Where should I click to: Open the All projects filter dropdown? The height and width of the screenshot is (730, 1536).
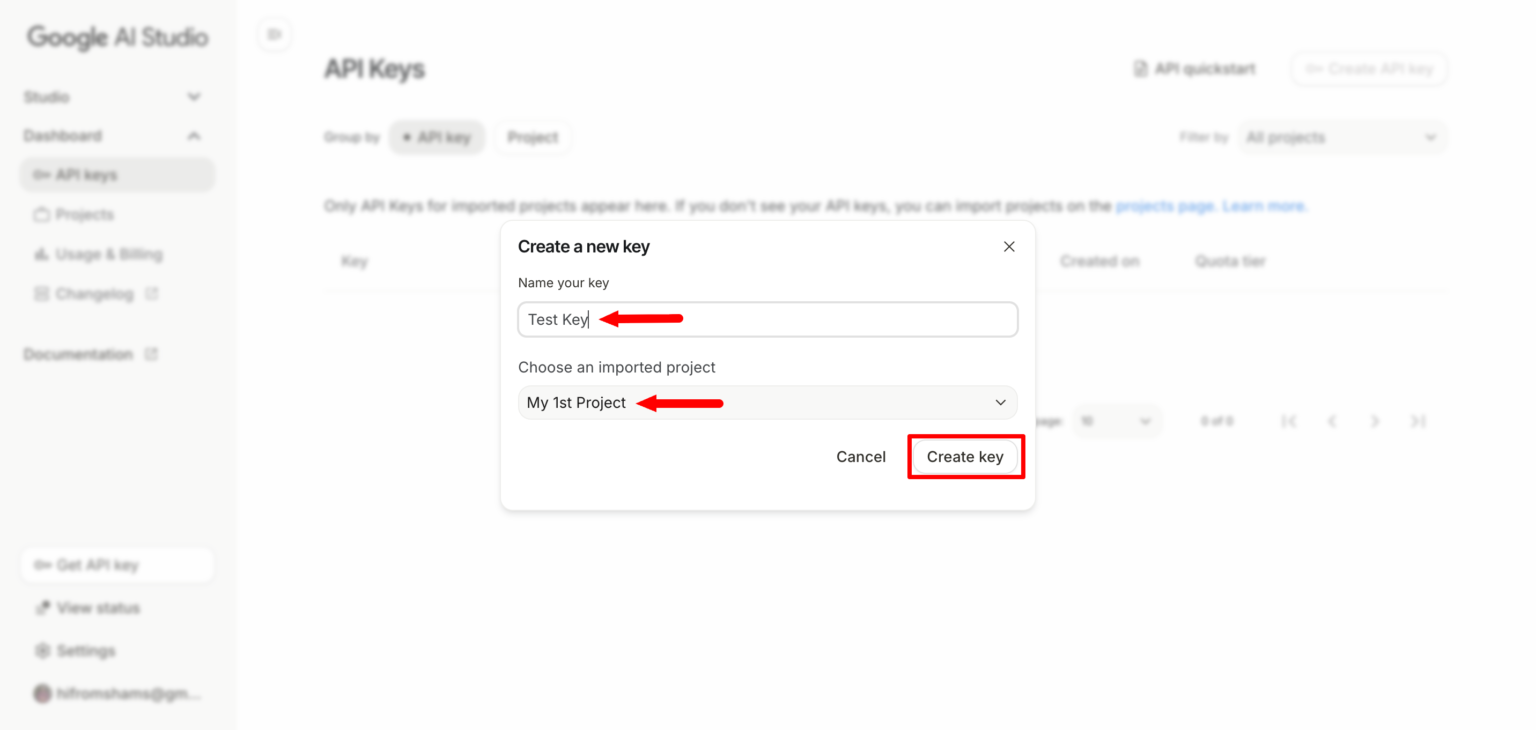coord(1341,137)
